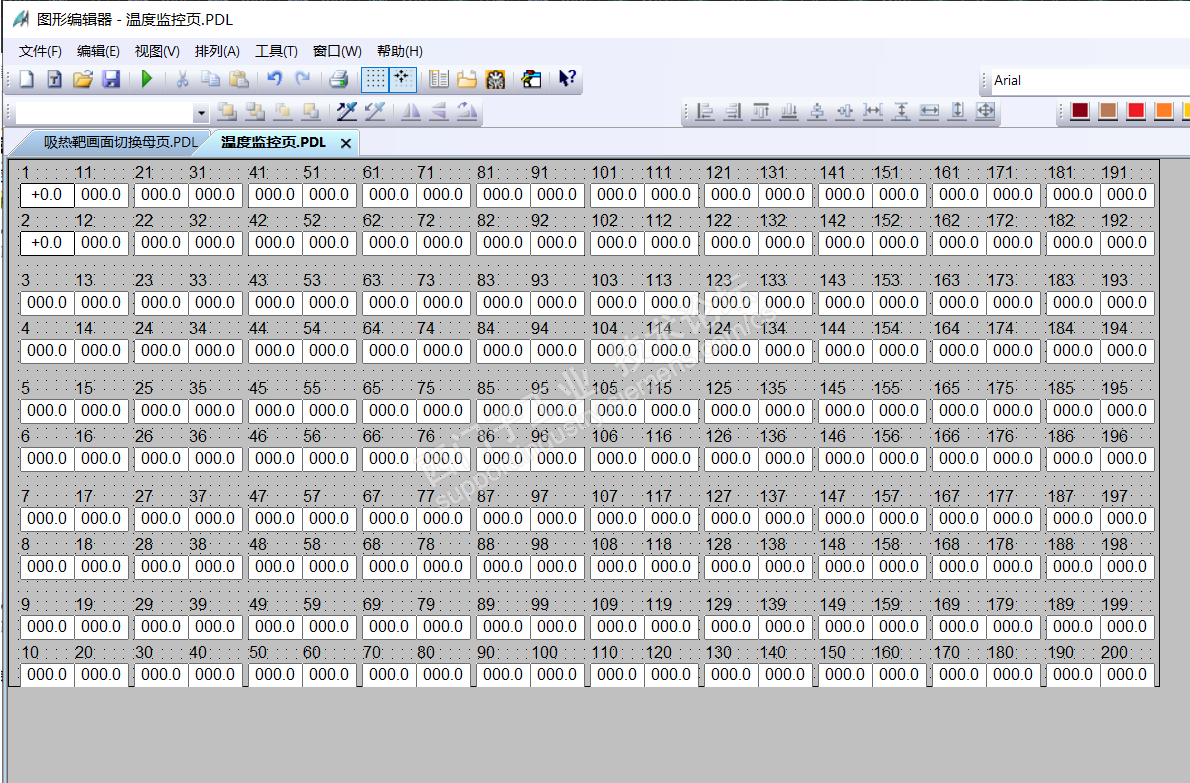Click the Cut scissors icon

(182, 79)
